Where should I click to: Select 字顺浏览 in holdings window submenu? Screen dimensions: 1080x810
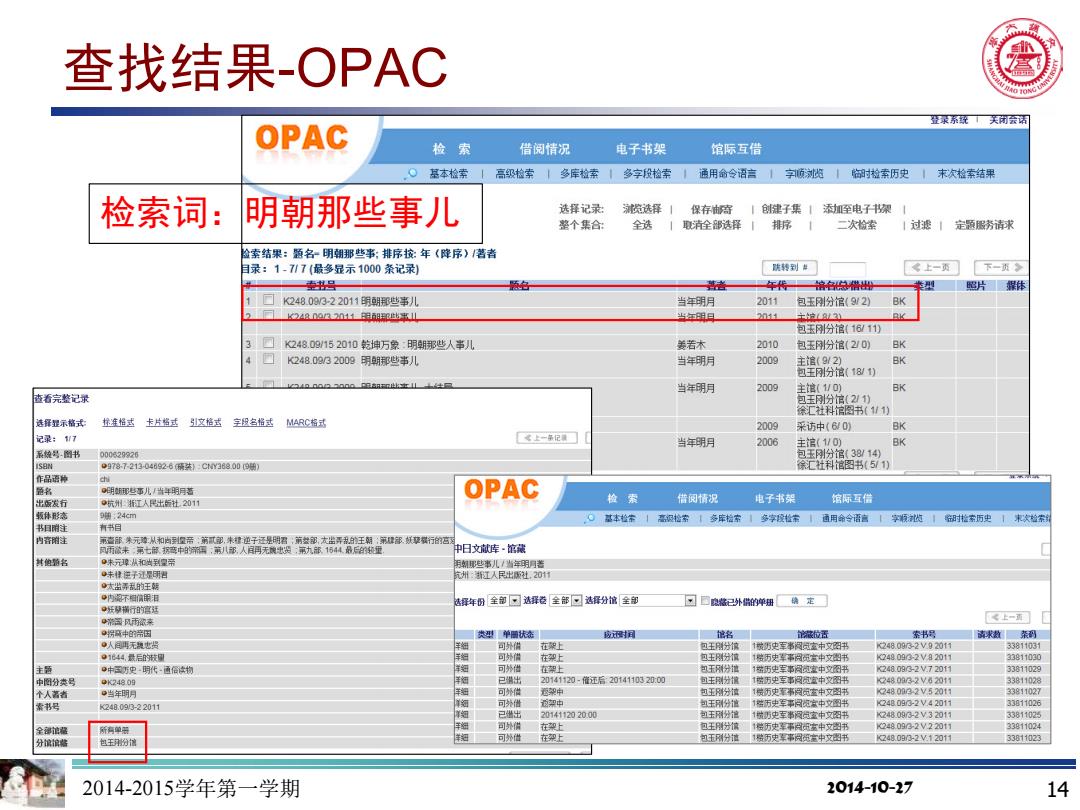coord(907,518)
